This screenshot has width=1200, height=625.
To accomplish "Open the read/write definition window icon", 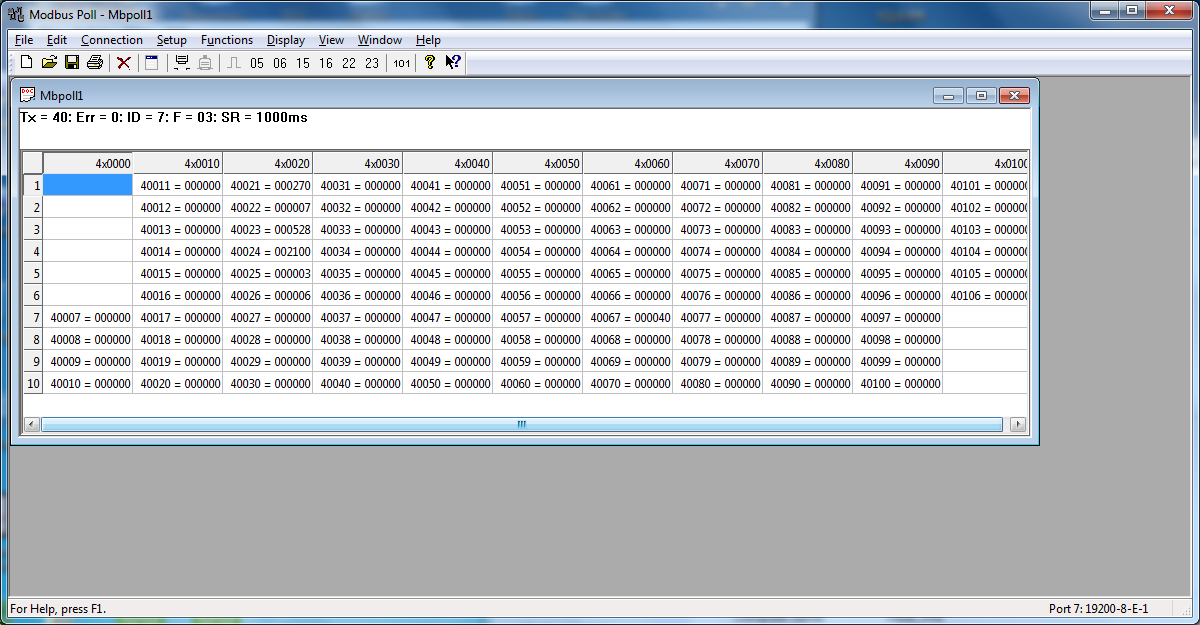I will pyautogui.click(x=152, y=63).
